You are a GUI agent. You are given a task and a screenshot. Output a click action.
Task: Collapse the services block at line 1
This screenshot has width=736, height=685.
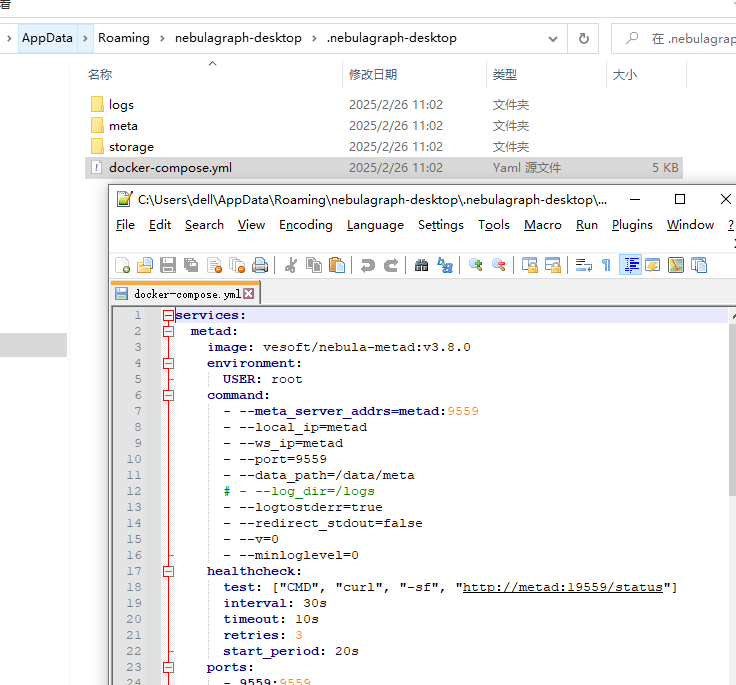tap(168, 316)
